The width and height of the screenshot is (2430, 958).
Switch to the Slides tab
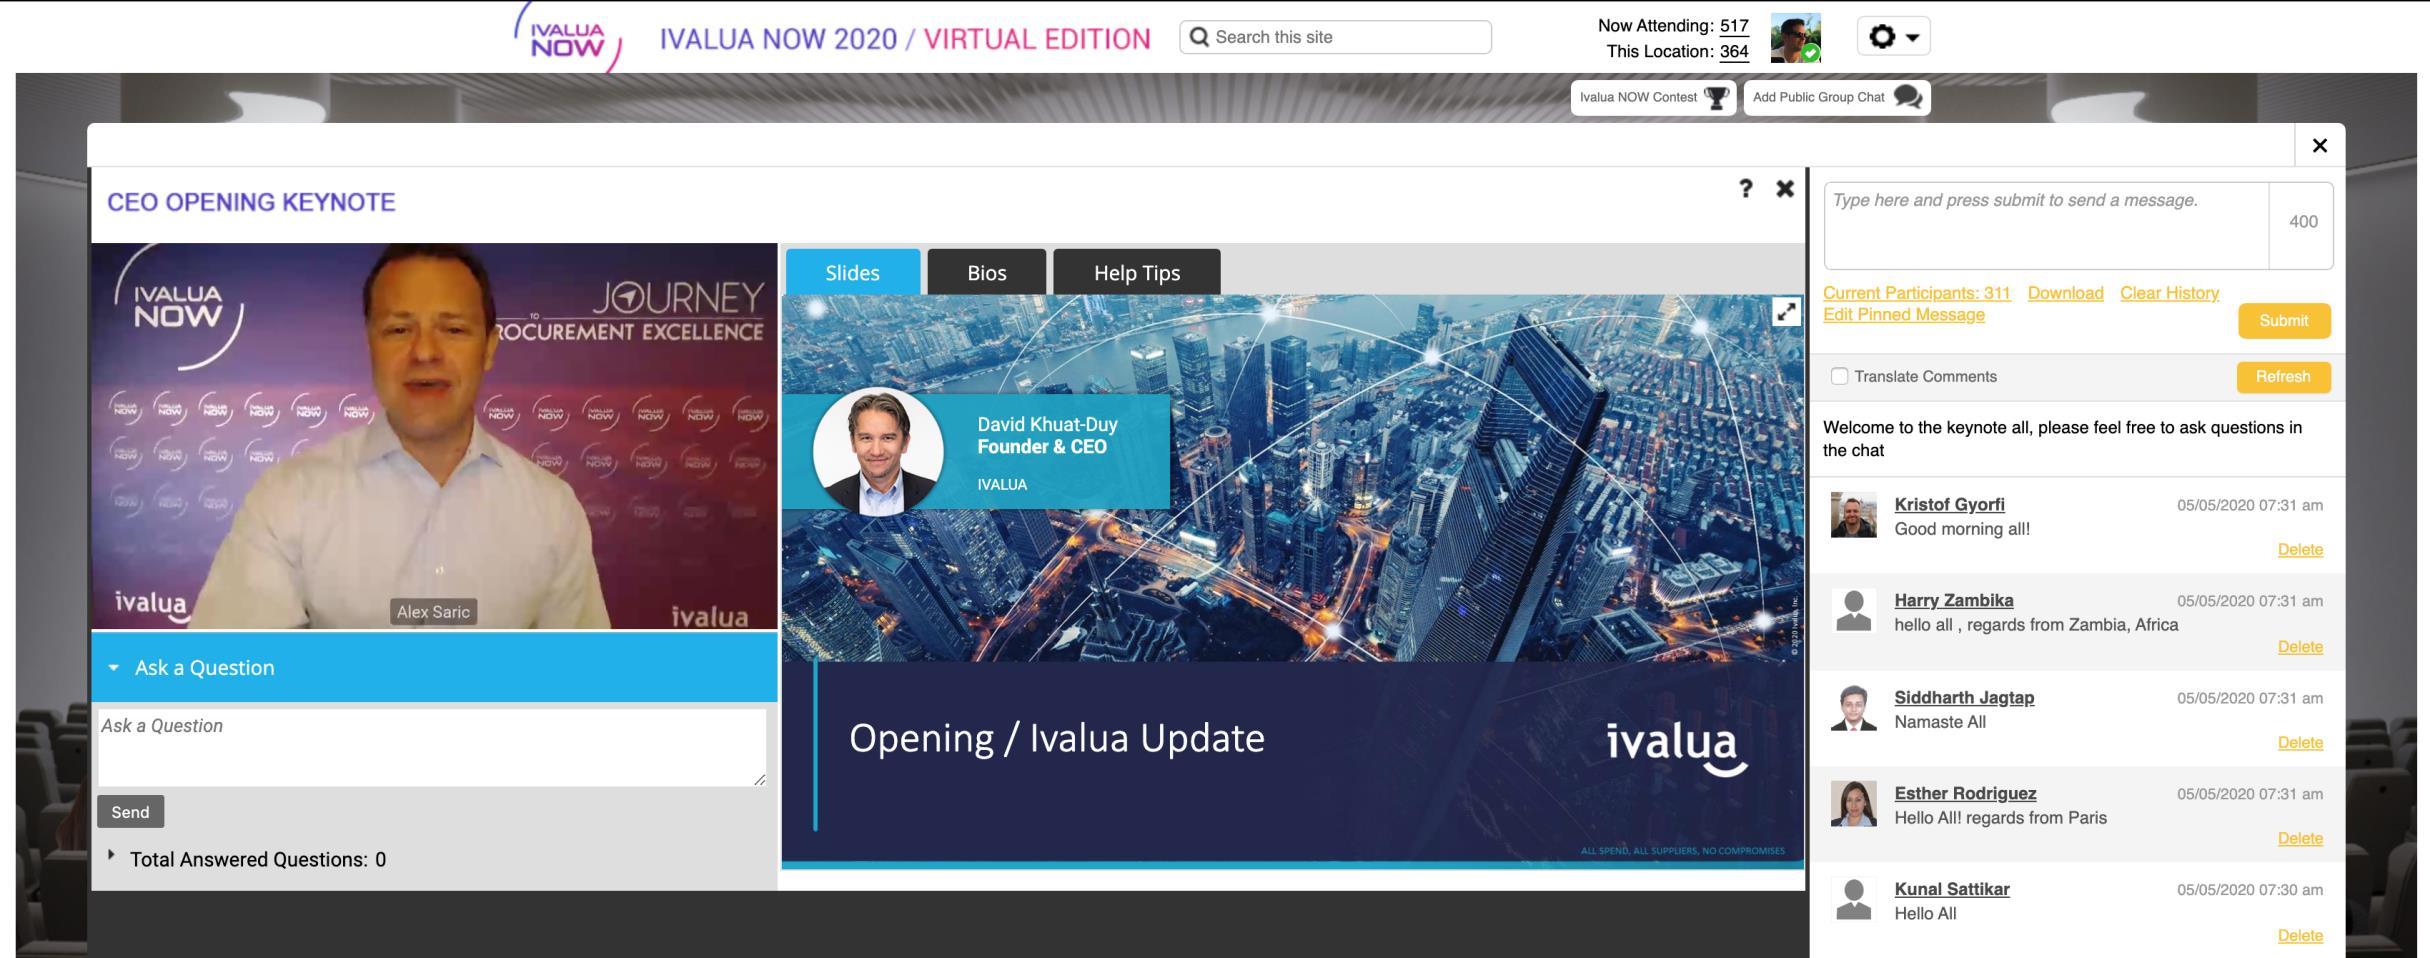pyautogui.click(x=853, y=272)
